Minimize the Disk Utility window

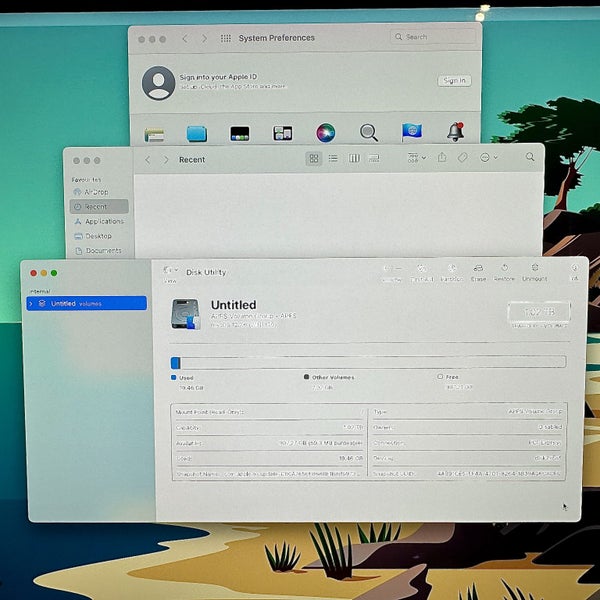(x=44, y=273)
